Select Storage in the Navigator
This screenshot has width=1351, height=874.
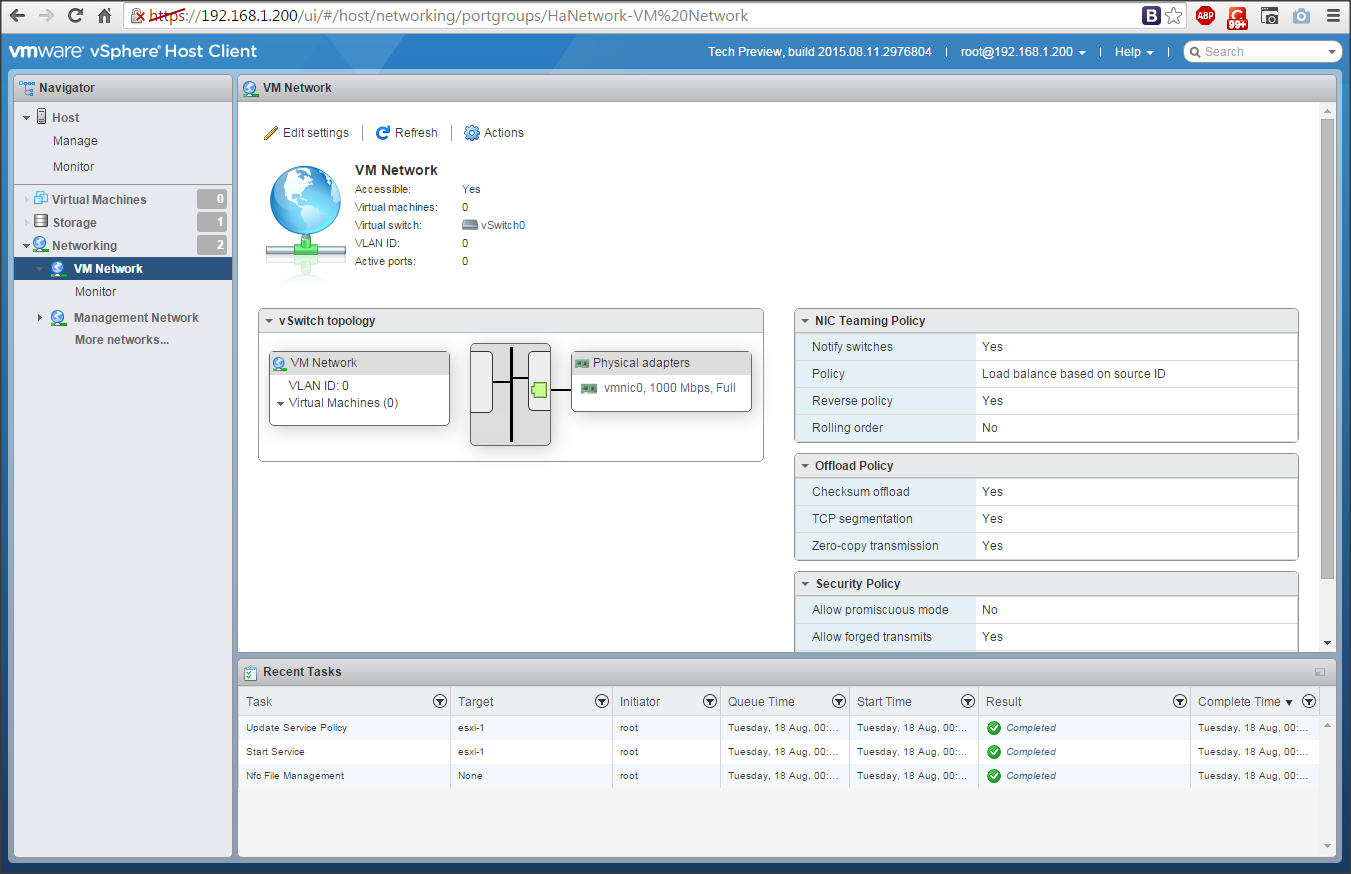74,223
